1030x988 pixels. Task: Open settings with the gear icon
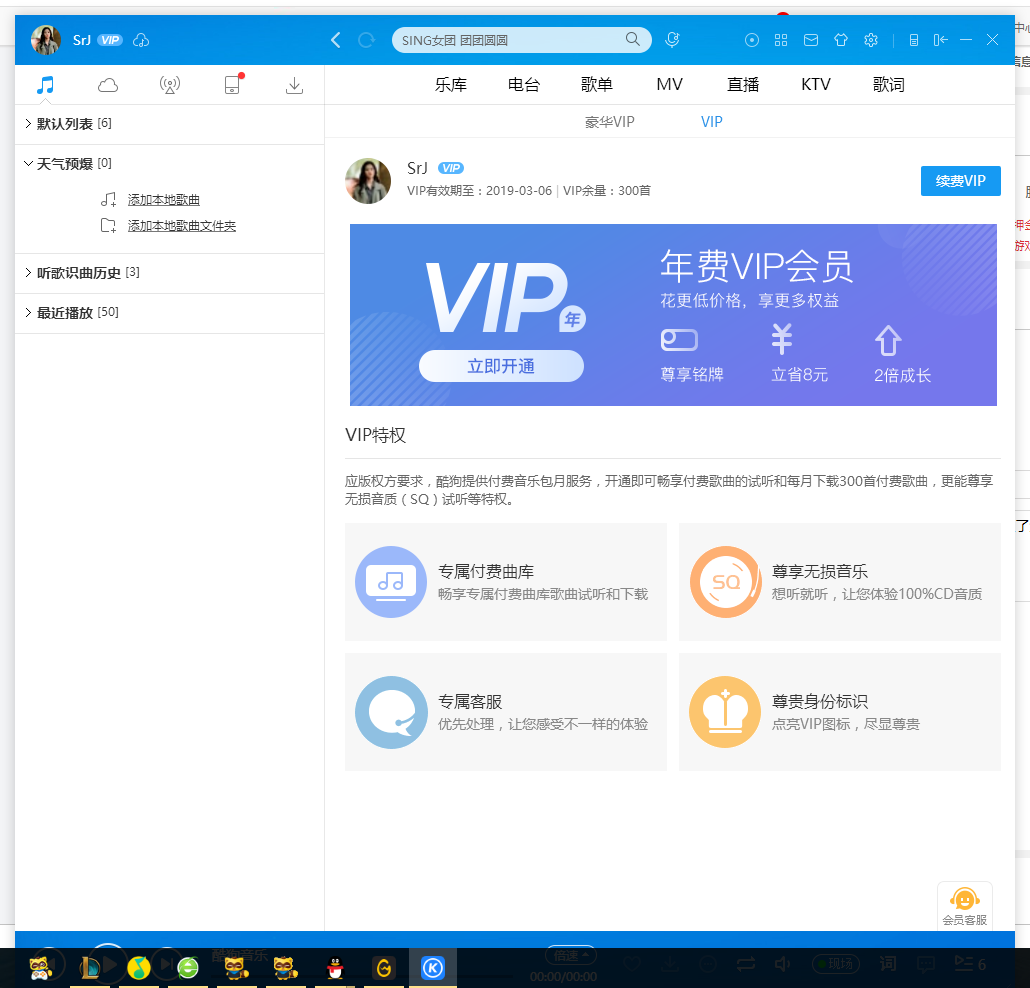pyautogui.click(x=871, y=40)
